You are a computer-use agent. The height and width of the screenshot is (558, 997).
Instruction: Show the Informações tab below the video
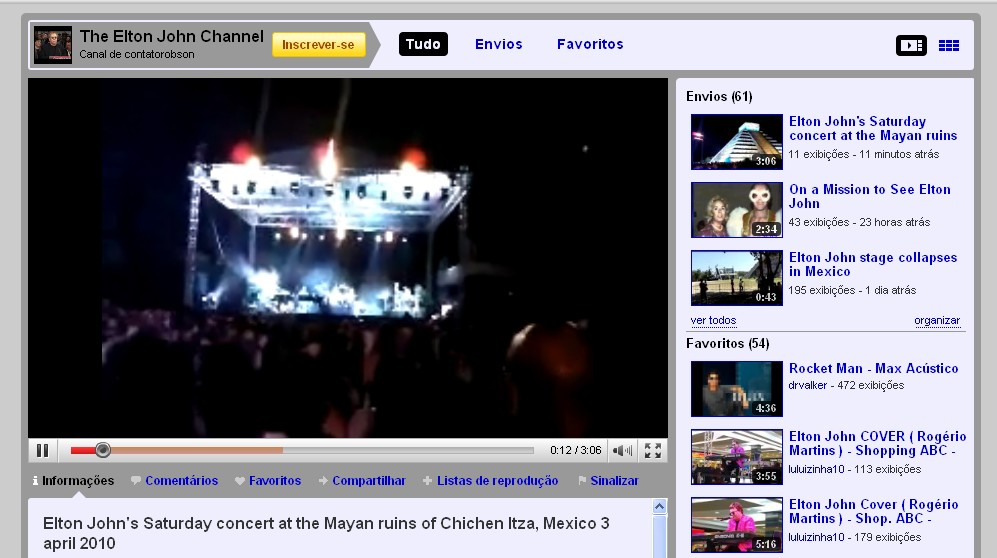[x=72, y=480]
